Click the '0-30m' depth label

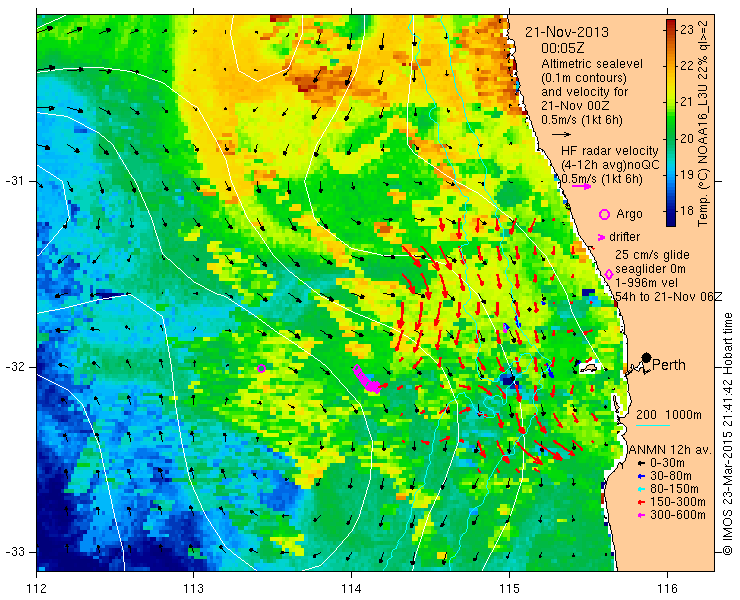pos(667,464)
